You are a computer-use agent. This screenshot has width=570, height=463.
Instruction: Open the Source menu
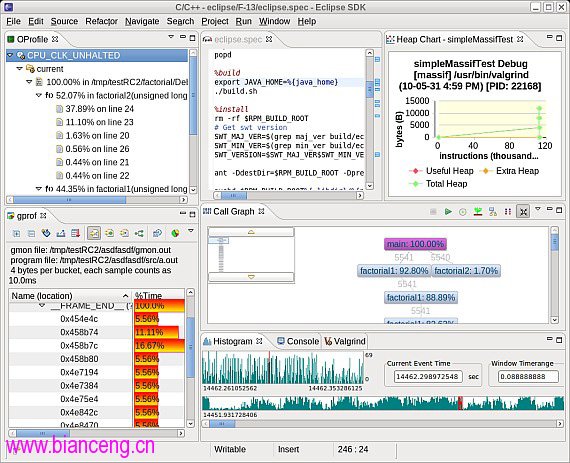[x=64, y=21]
